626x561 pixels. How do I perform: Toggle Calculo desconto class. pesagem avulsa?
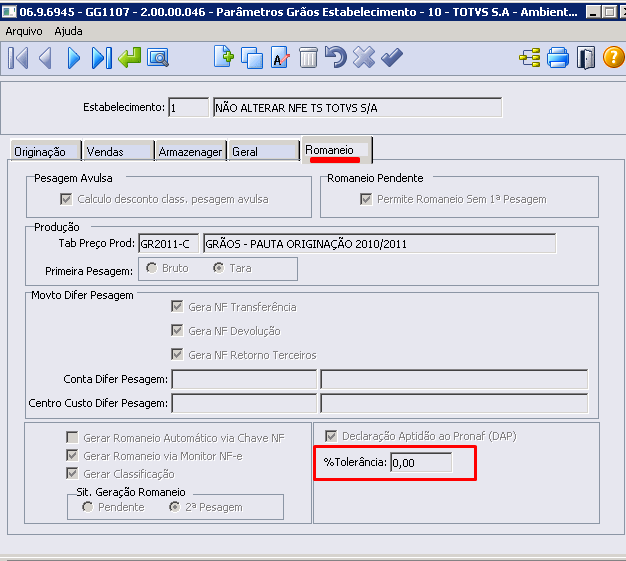pyautogui.click(x=66, y=199)
